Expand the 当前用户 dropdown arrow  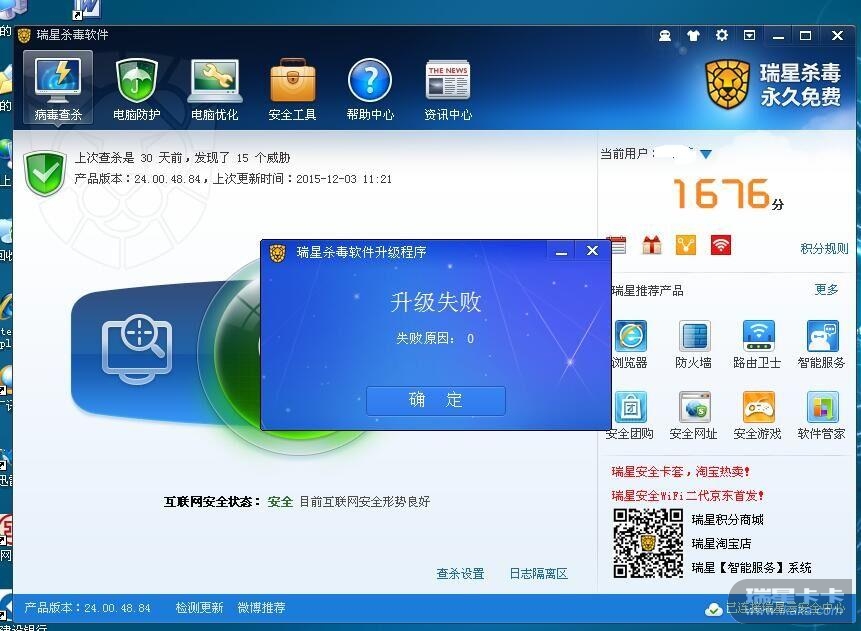tap(706, 154)
